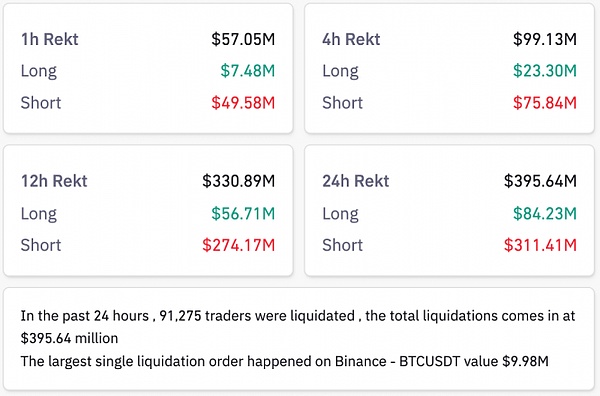Click the $395.64 million summary text
Viewport: 600px width, 396px height.
(69, 338)
